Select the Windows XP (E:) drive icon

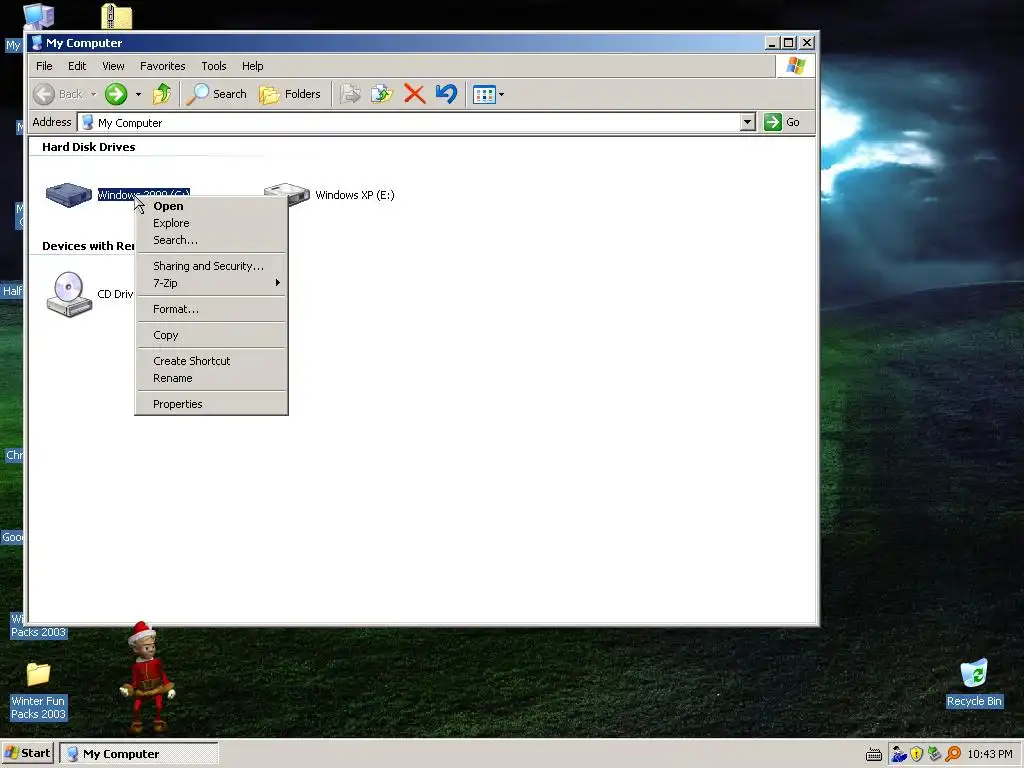coord(287,194)
